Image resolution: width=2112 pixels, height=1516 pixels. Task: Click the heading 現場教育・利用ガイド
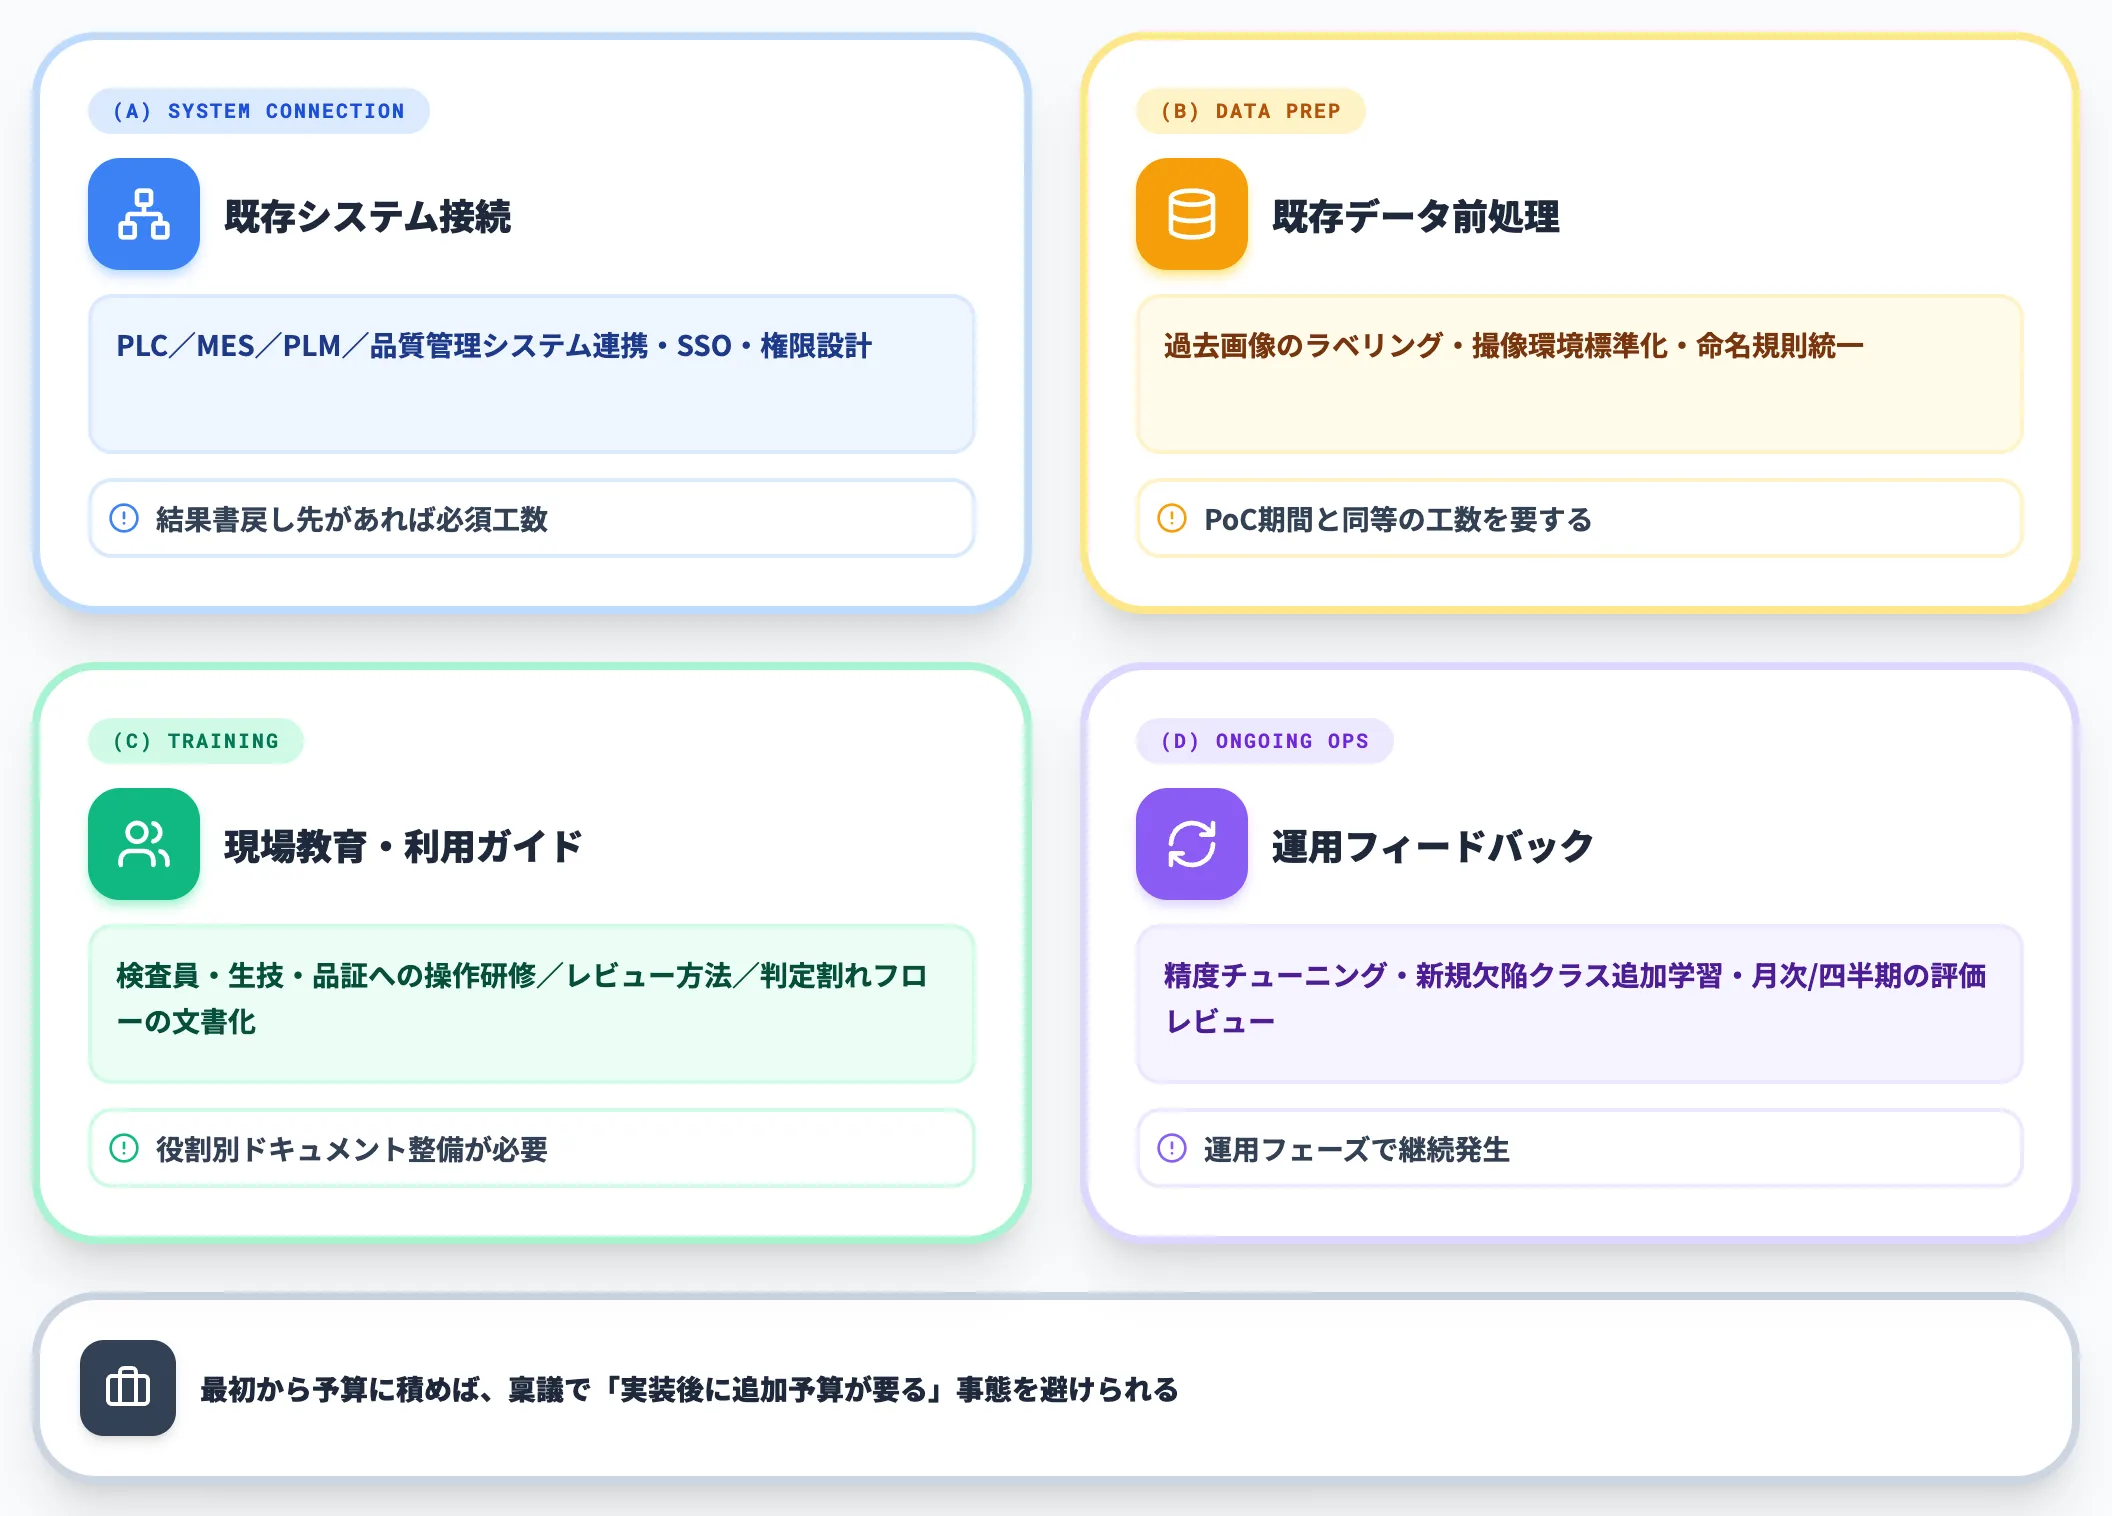pyautogui.click(x=403, y=846)
